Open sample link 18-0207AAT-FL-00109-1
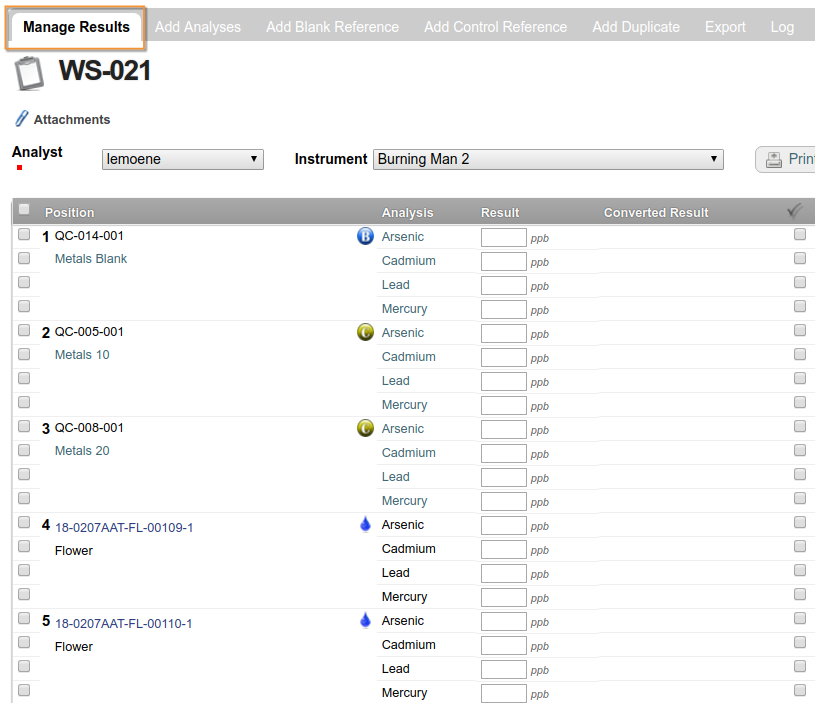 [124, 528]
